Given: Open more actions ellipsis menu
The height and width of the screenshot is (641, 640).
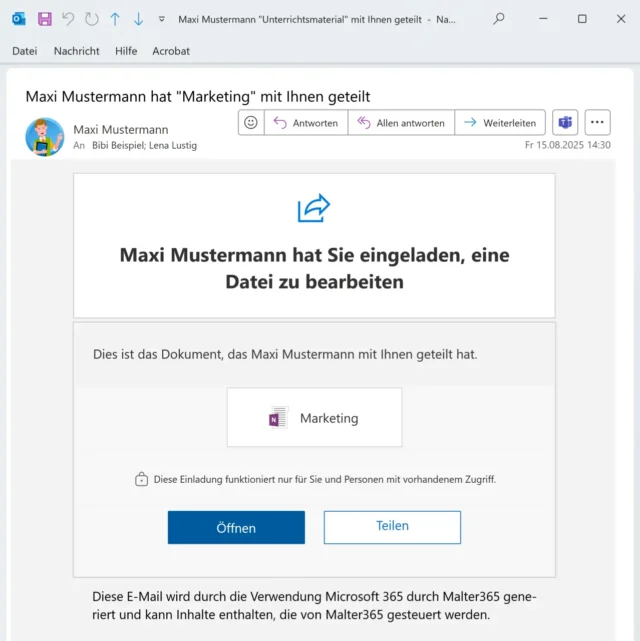Looking at the screenshot, I should click(x=597, y=123).
